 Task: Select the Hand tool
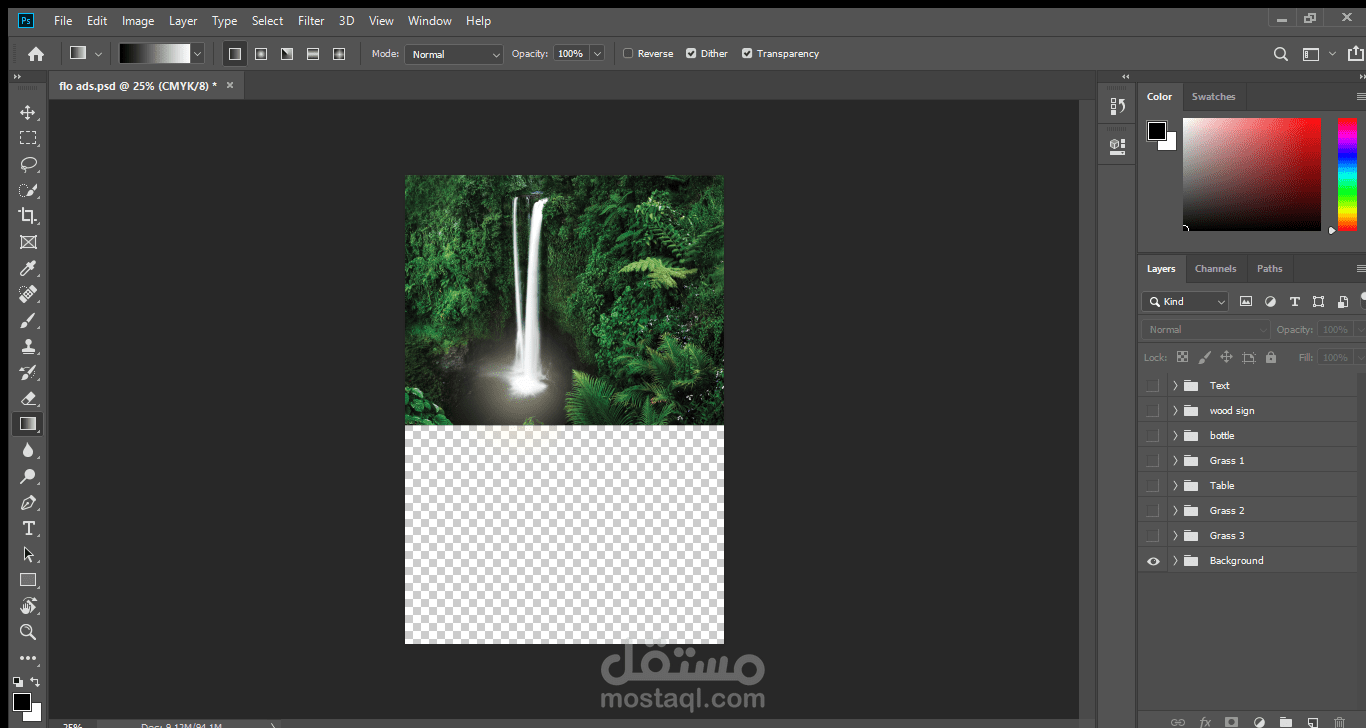pyautogui.click(x=28, y=606)
